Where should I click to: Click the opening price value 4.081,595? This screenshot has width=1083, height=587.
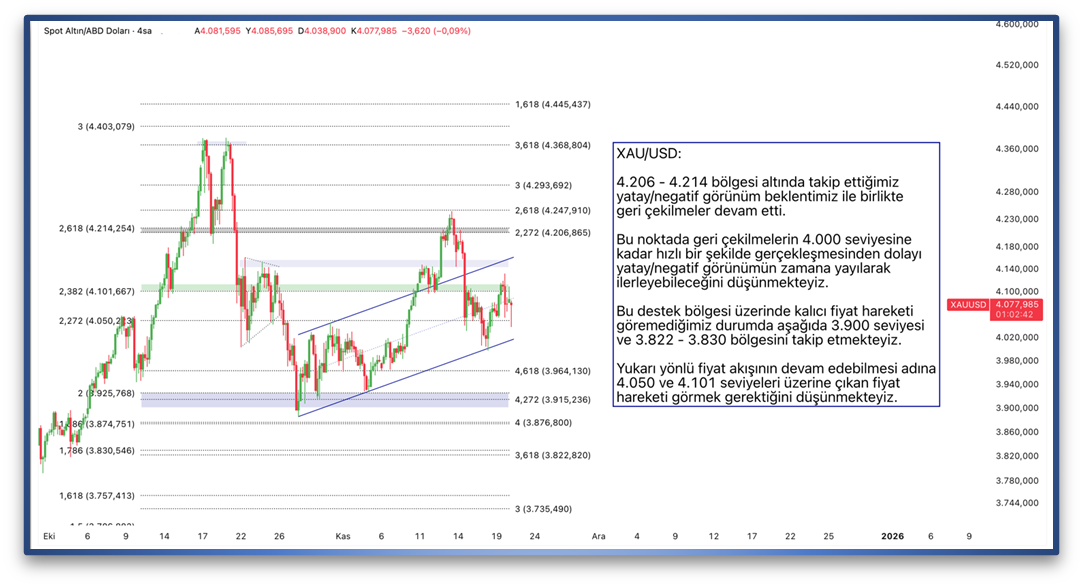pos(220,31)
